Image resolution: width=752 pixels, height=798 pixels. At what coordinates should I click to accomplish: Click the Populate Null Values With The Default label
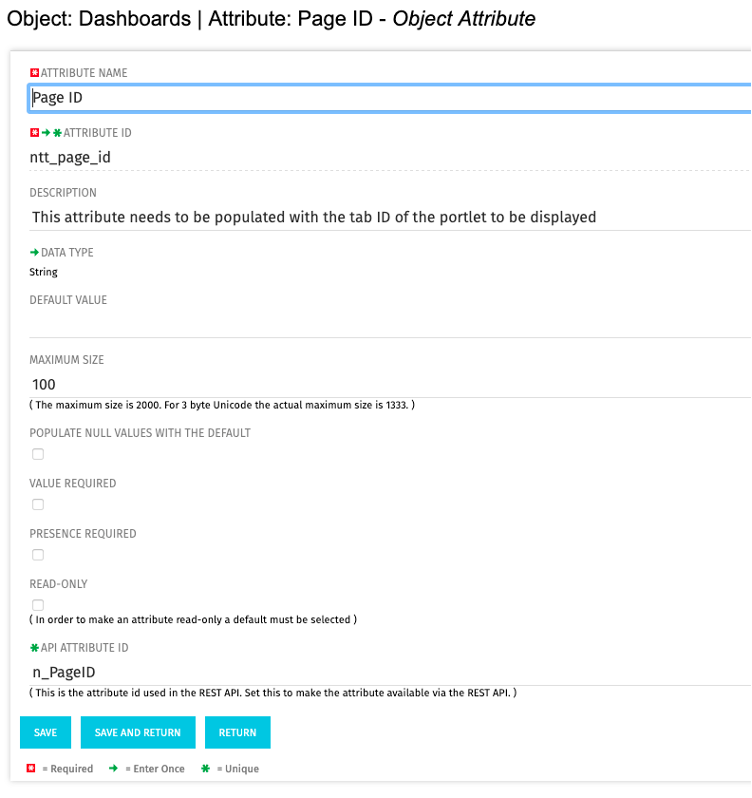click(140, 433)
